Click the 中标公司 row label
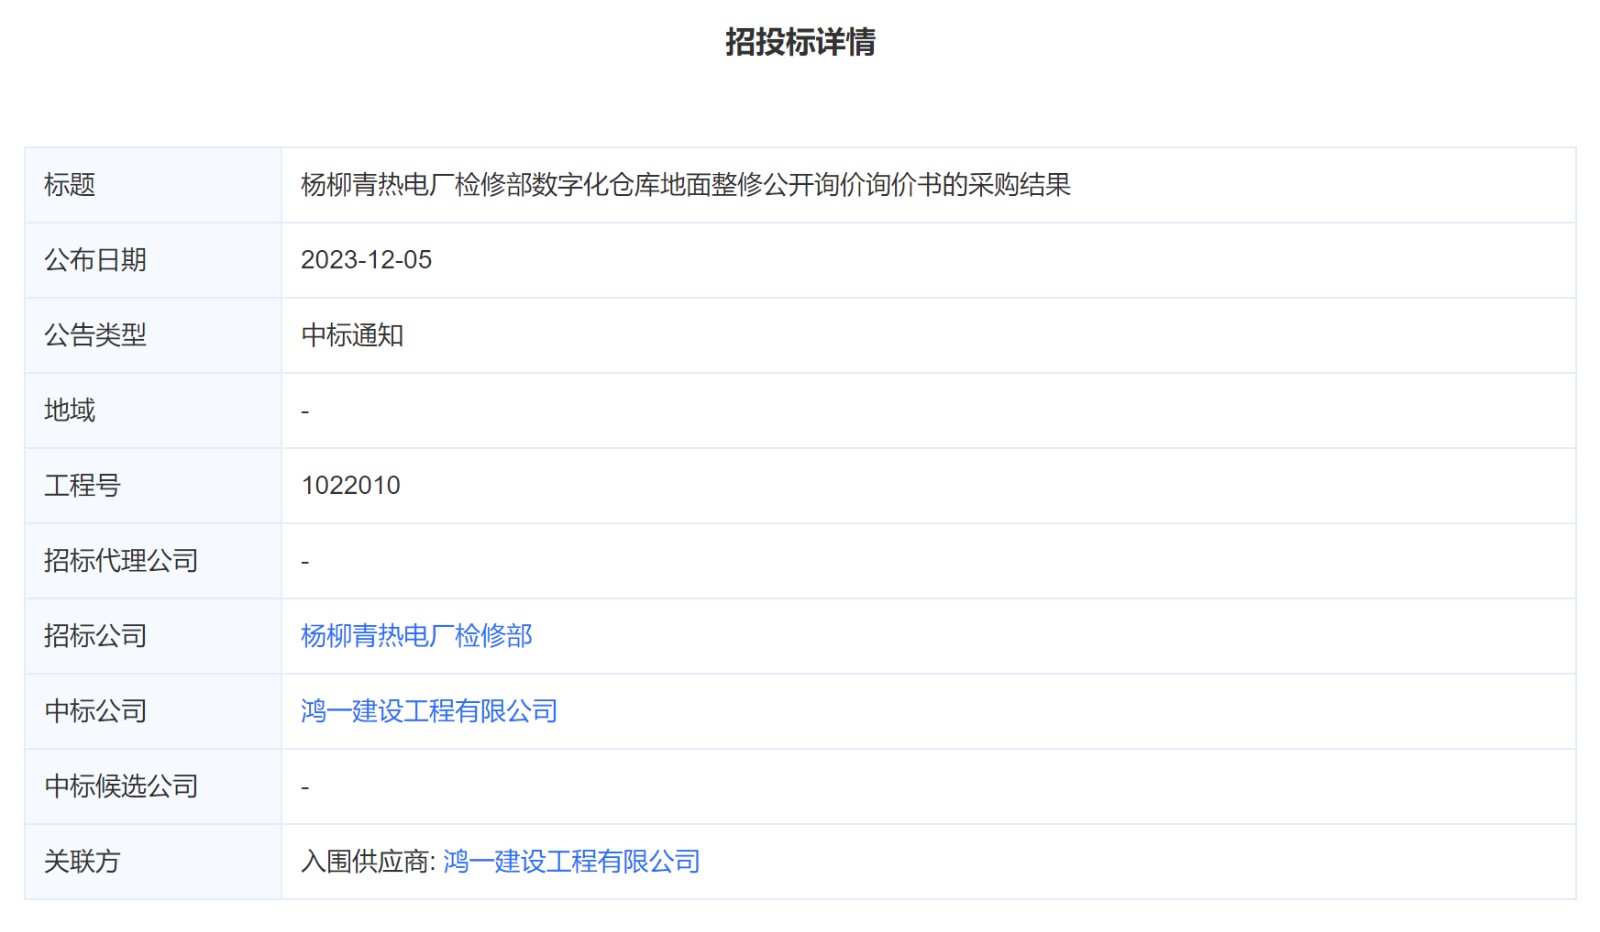This screenshot has height=932, width=1600. click(x=95, y=711)
